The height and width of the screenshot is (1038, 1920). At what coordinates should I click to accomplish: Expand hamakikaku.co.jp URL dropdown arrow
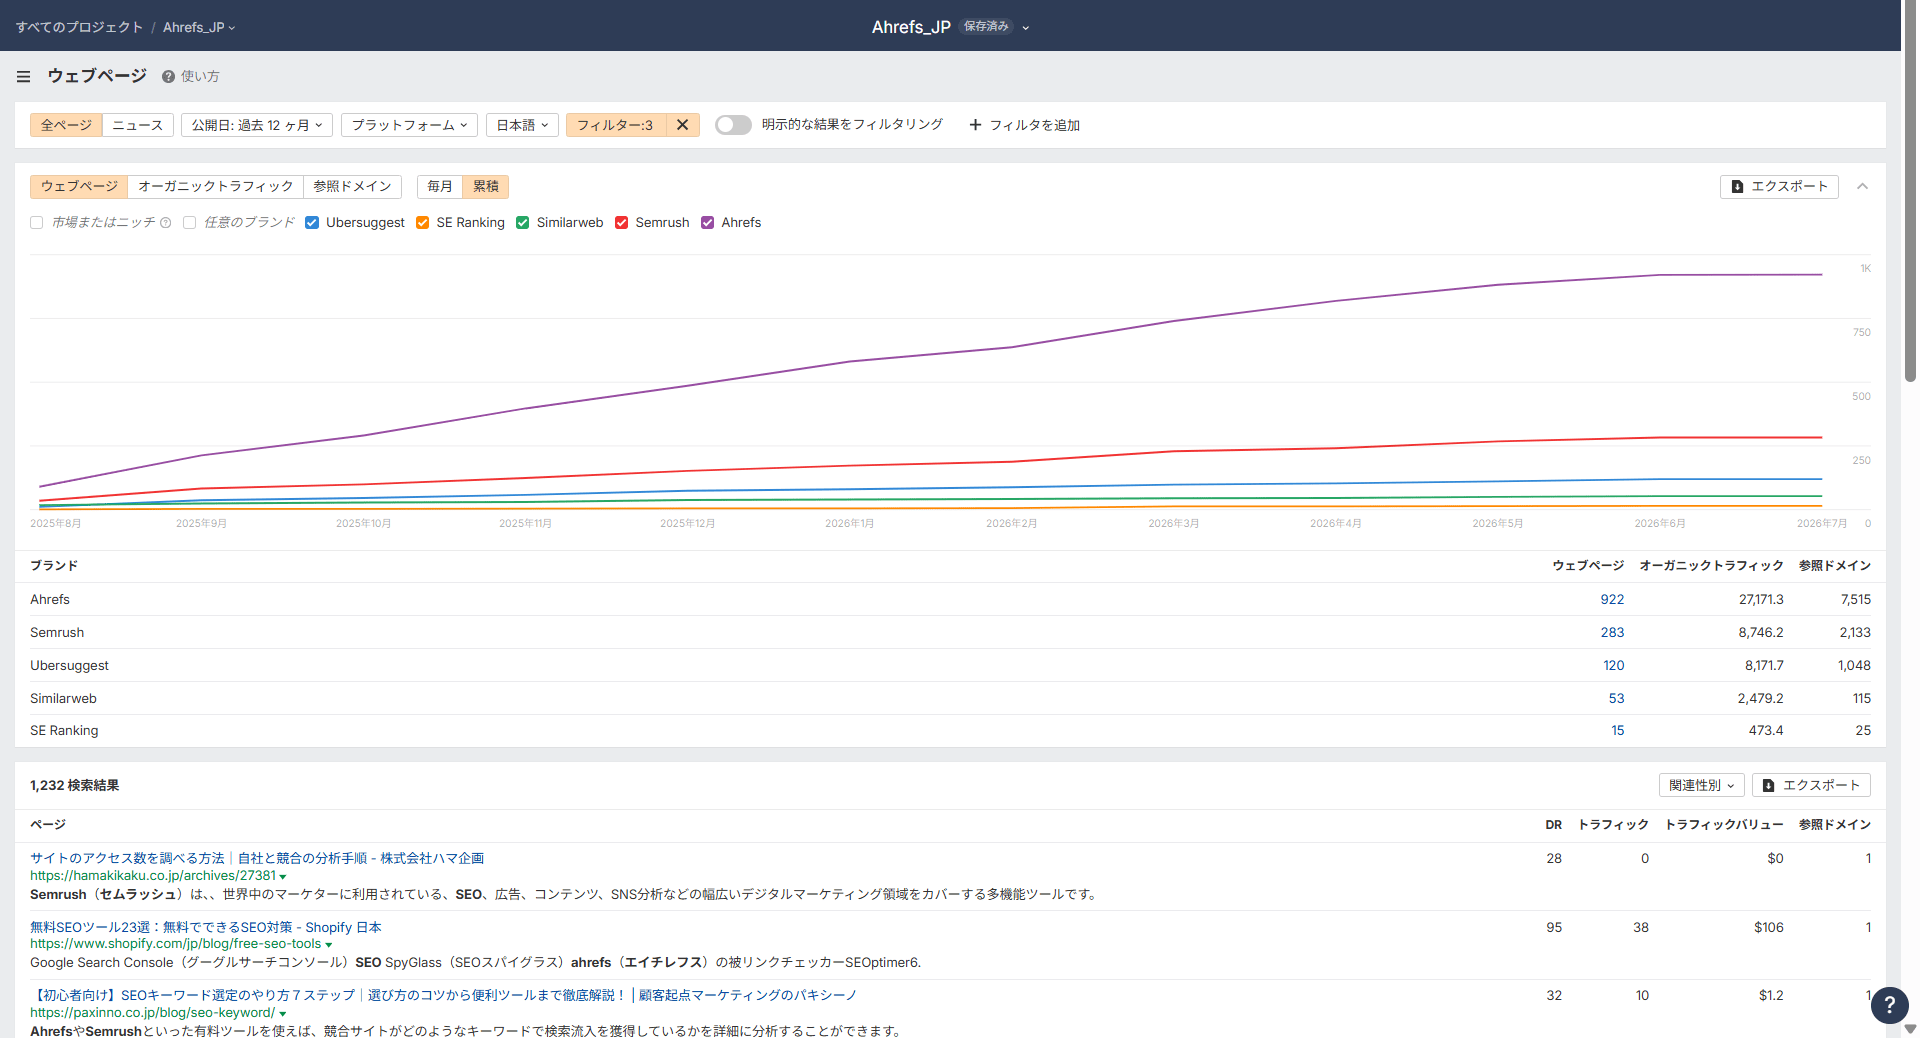click(283, 877)
